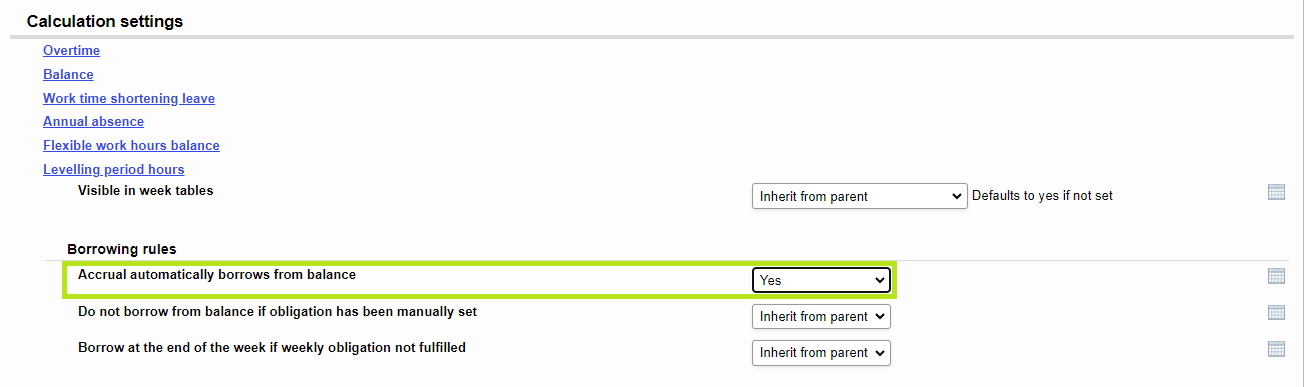Select Accrual automatically borrows from balance label
Screen dimensions: 1304x387
[217, 274]
